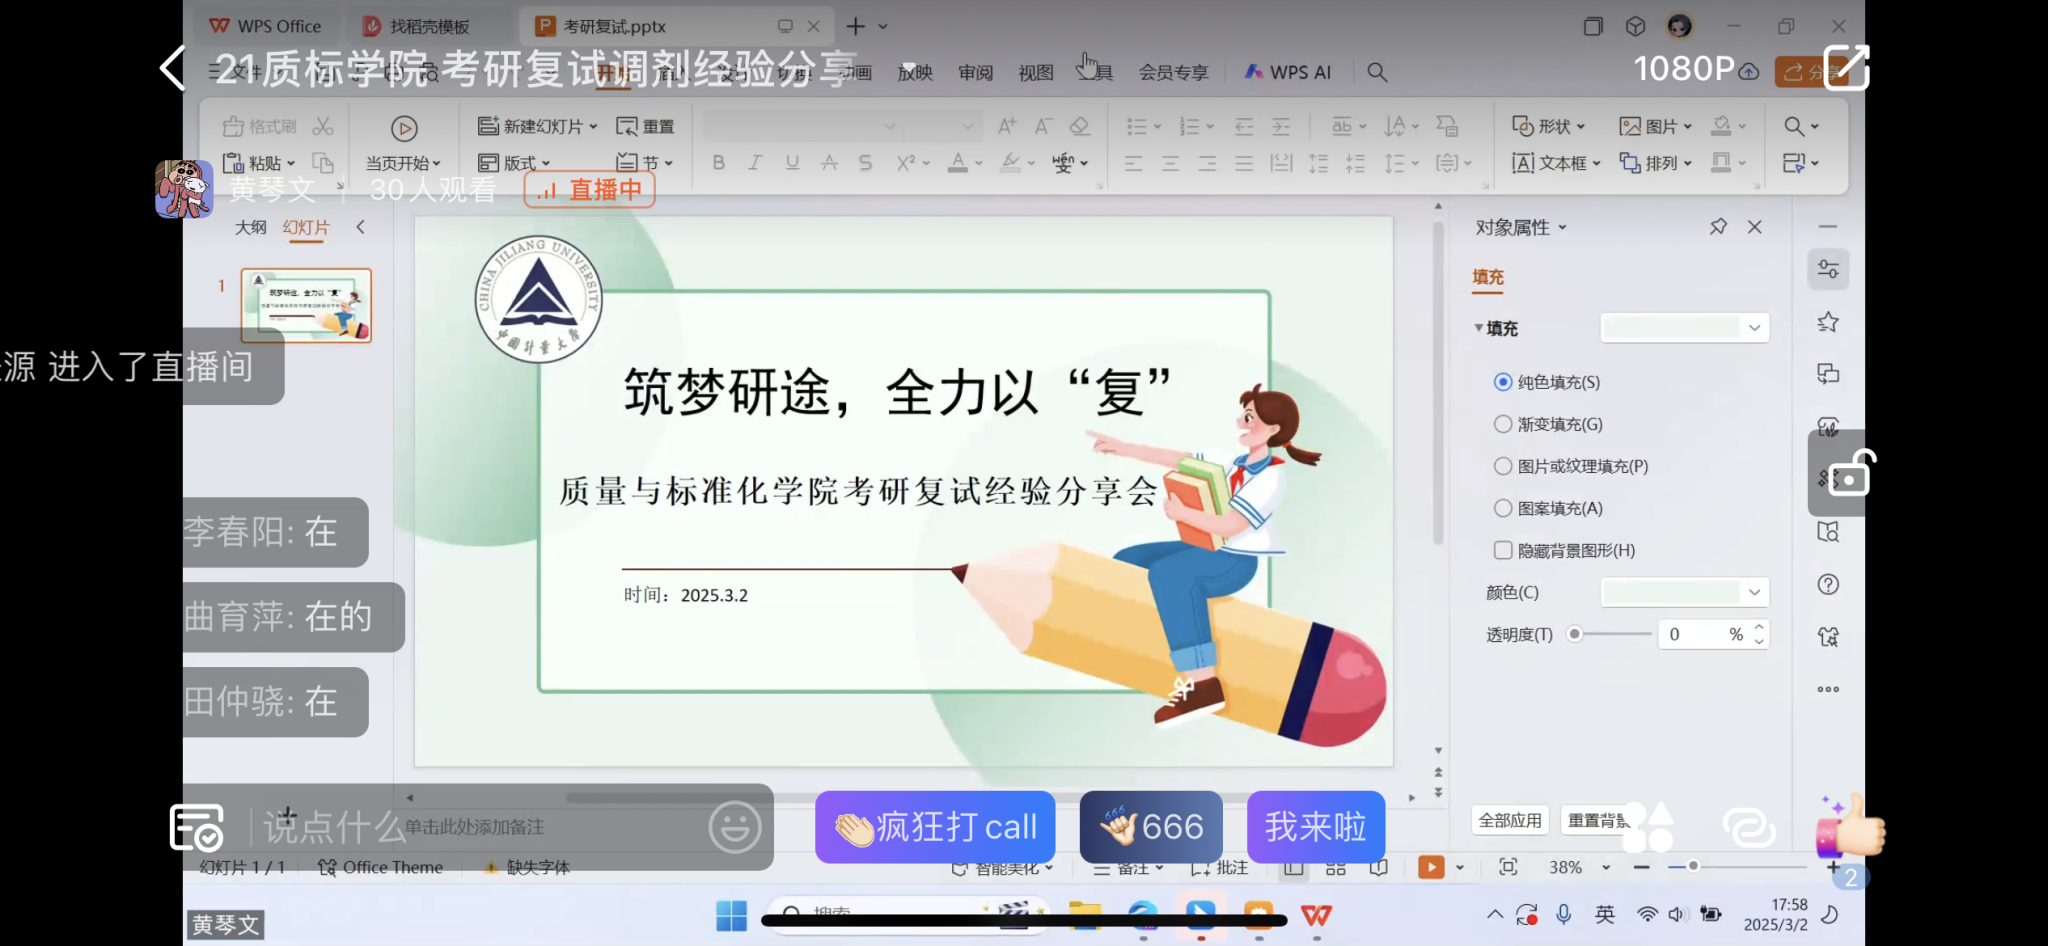Click the WPS AI button

(1288, 72)
